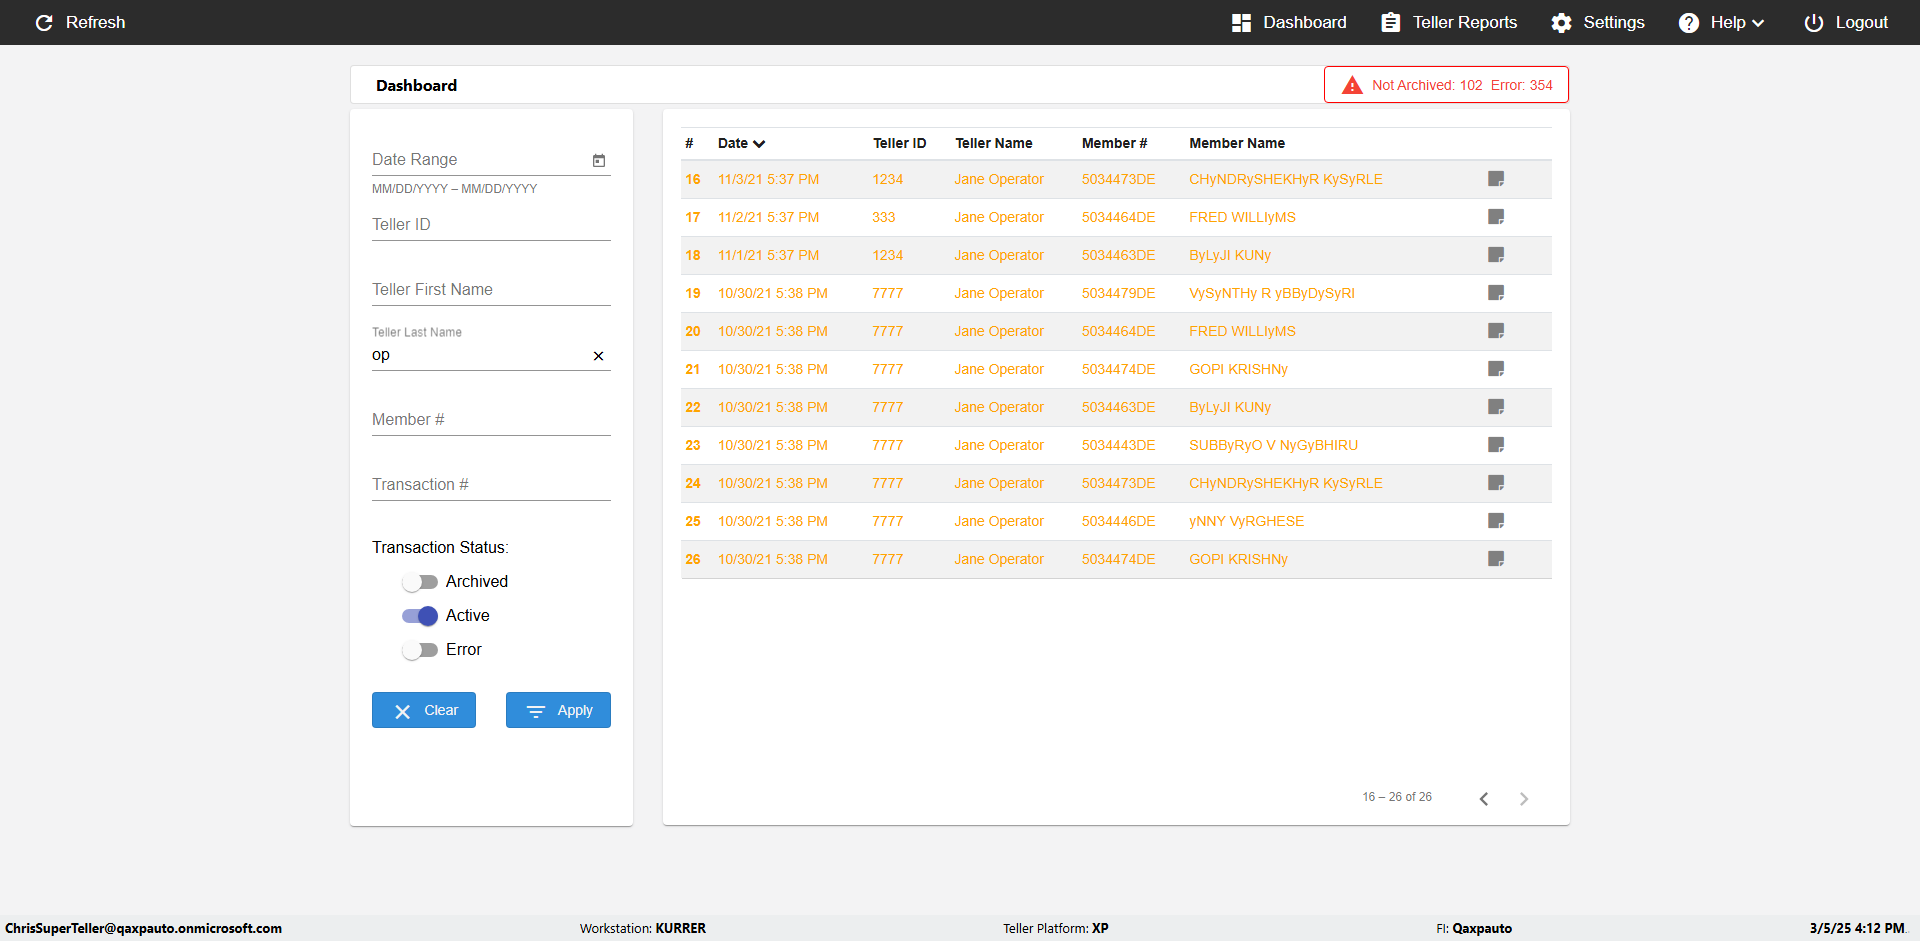Open the Settings menu item
Viewport: 1920px width, 941px height.
pyautogui.click(x=1598, y=22)
